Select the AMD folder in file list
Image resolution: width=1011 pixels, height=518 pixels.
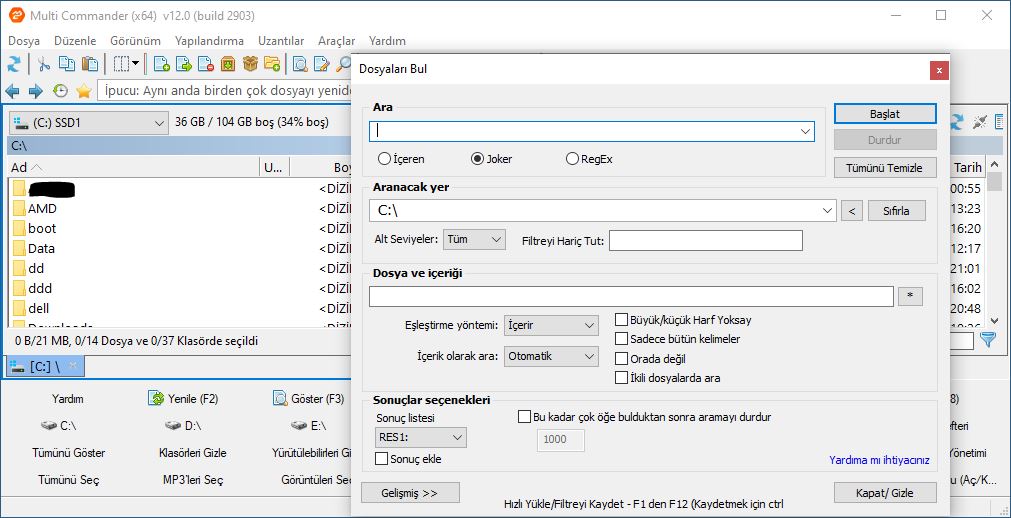pos(42,208)
